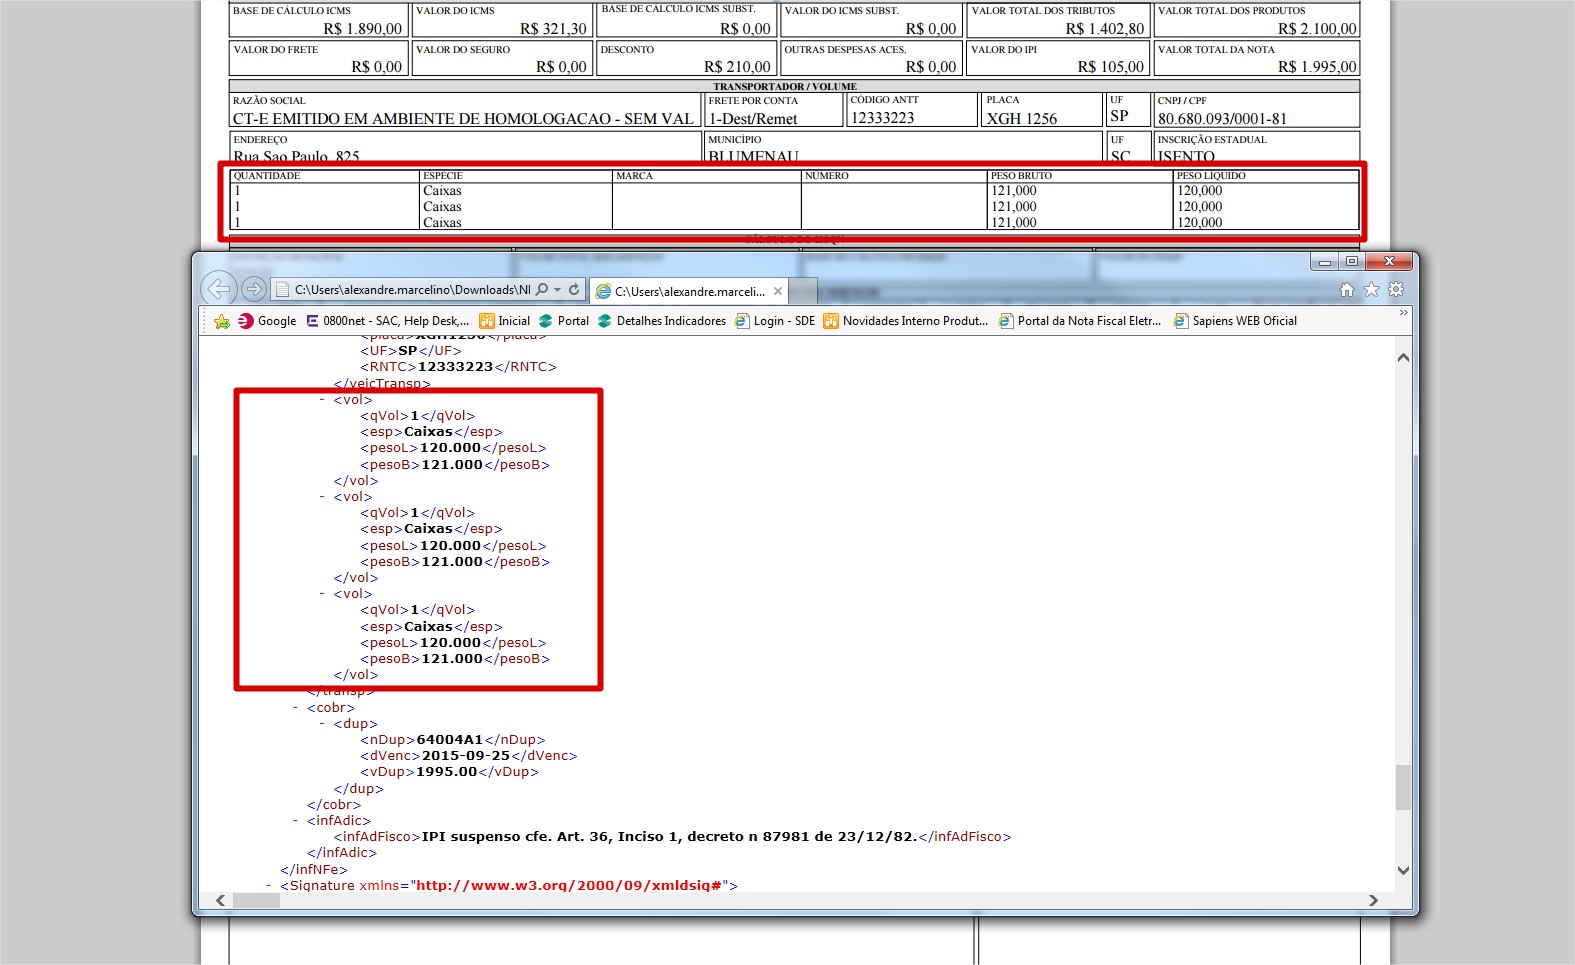Close the current browser tab
1575x965 pixels.
point(778,291)
